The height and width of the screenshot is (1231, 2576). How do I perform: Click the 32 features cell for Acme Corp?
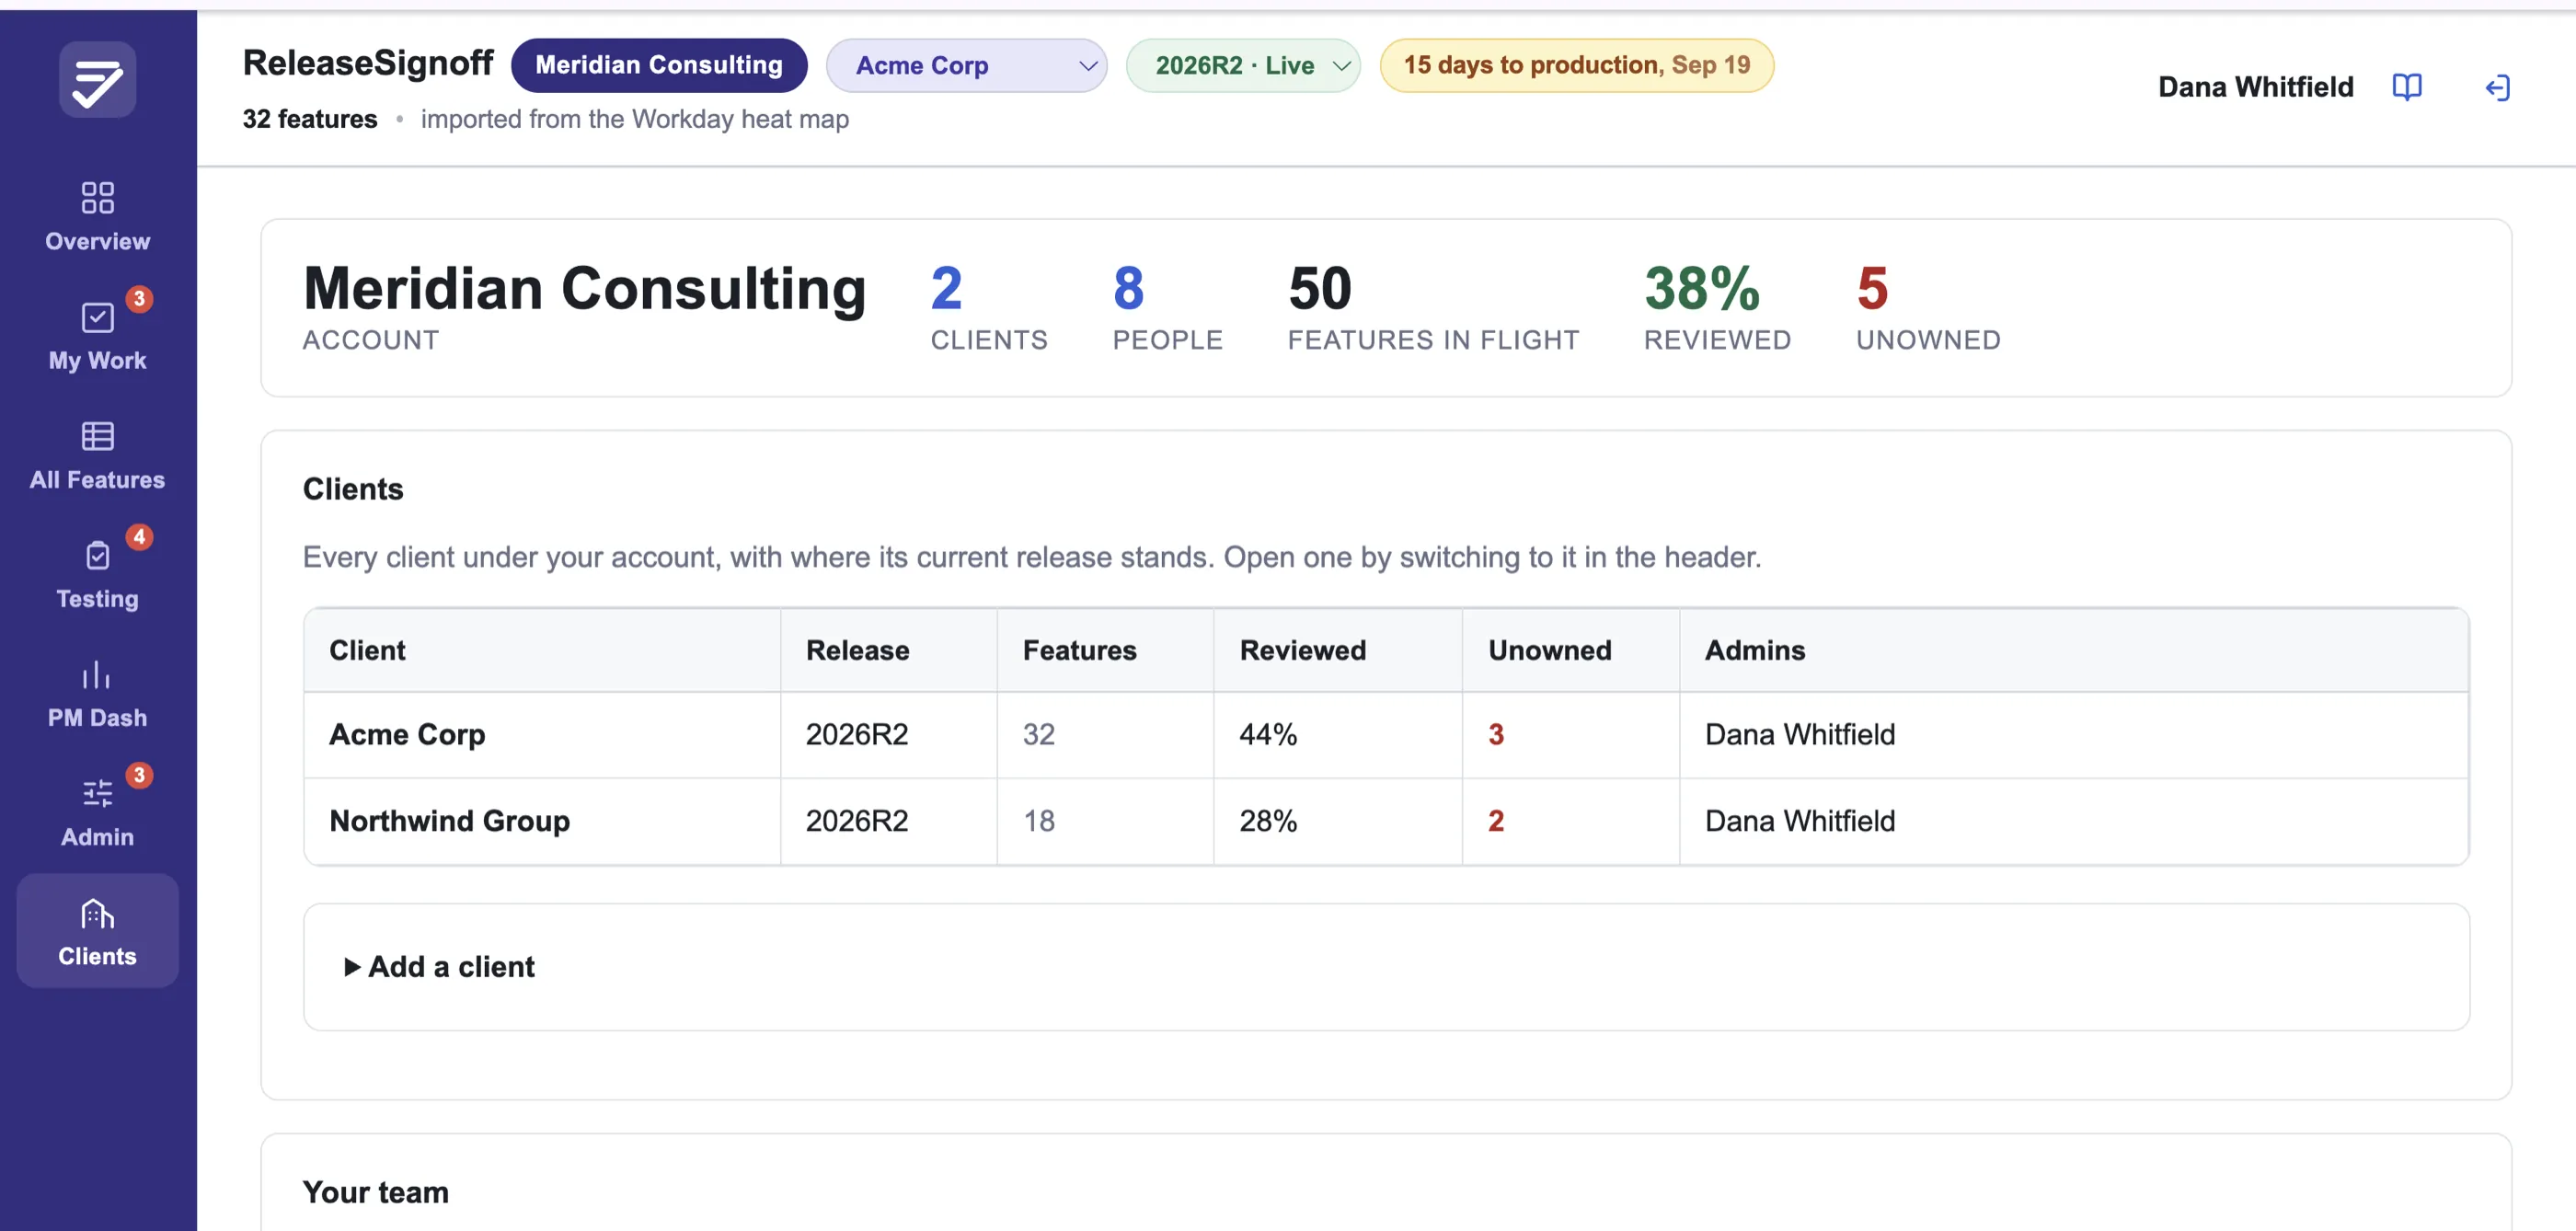pyautogui.click(x=1038, y=734)
